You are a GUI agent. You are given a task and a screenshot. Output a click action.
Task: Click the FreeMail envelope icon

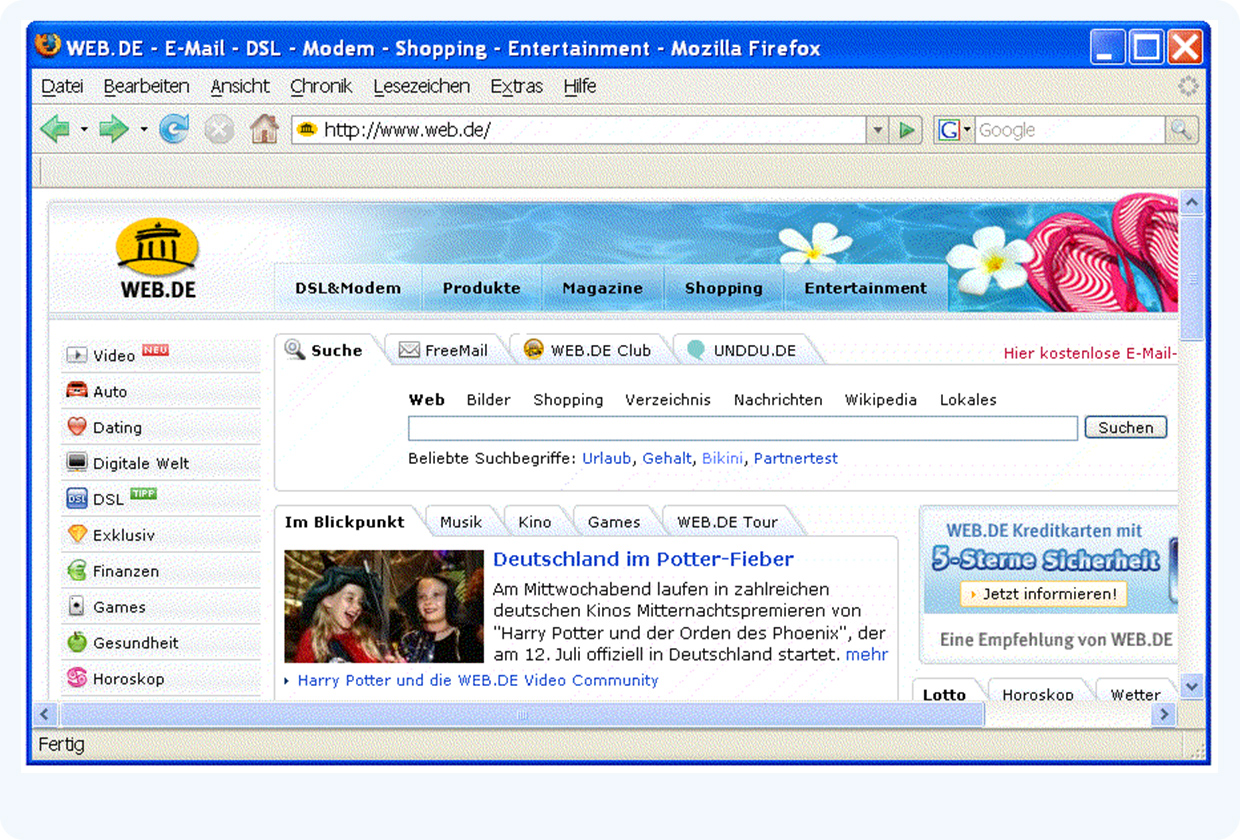407,350
